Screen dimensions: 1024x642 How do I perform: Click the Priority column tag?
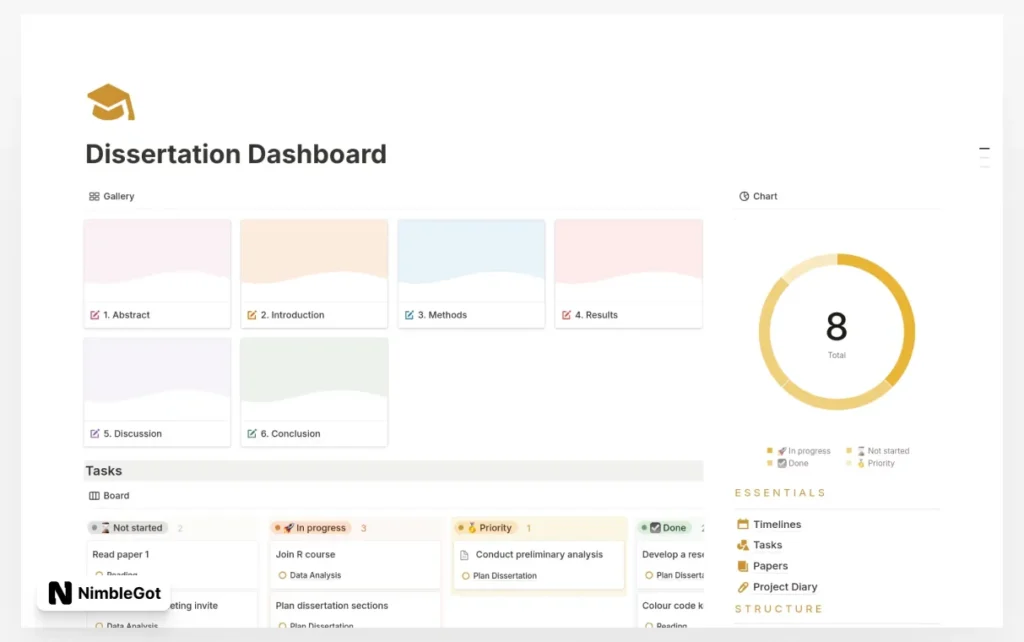(486, 528)
